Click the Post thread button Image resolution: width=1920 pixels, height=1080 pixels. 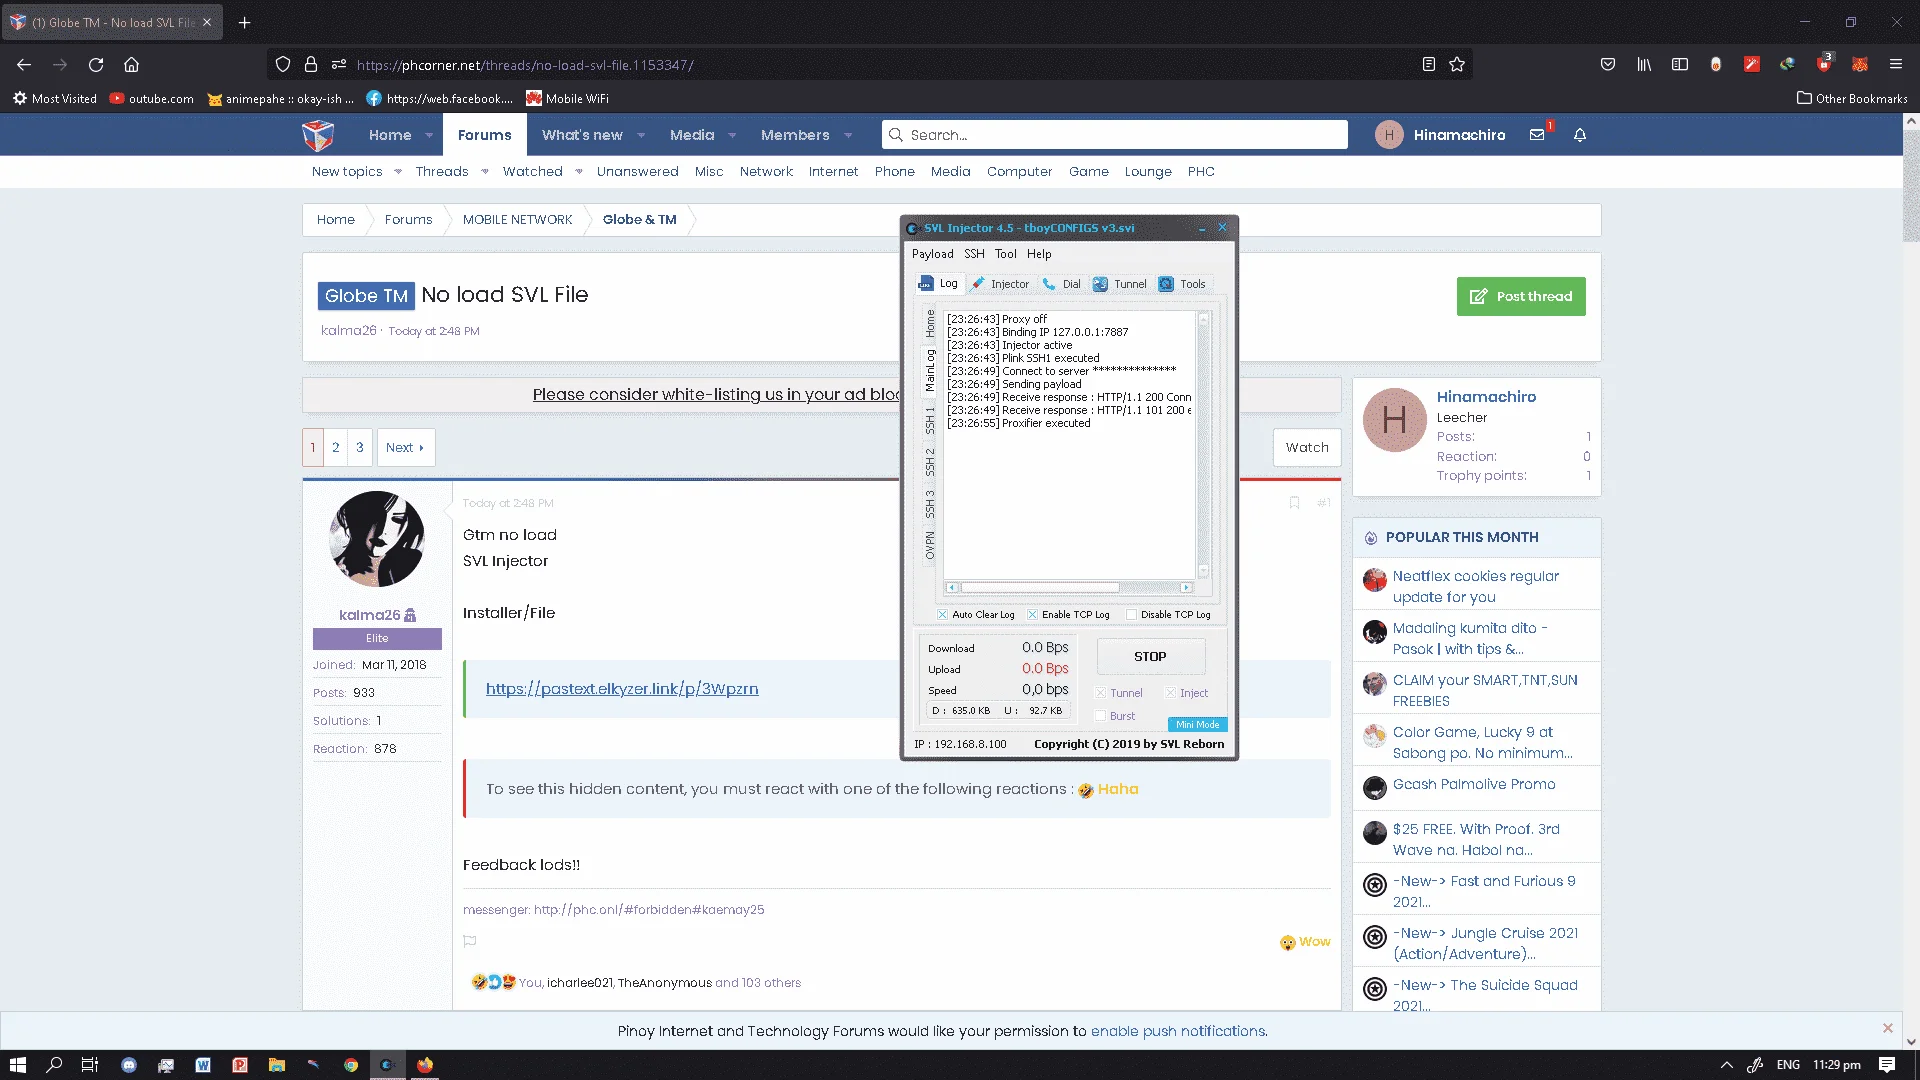coord(1521,297)
